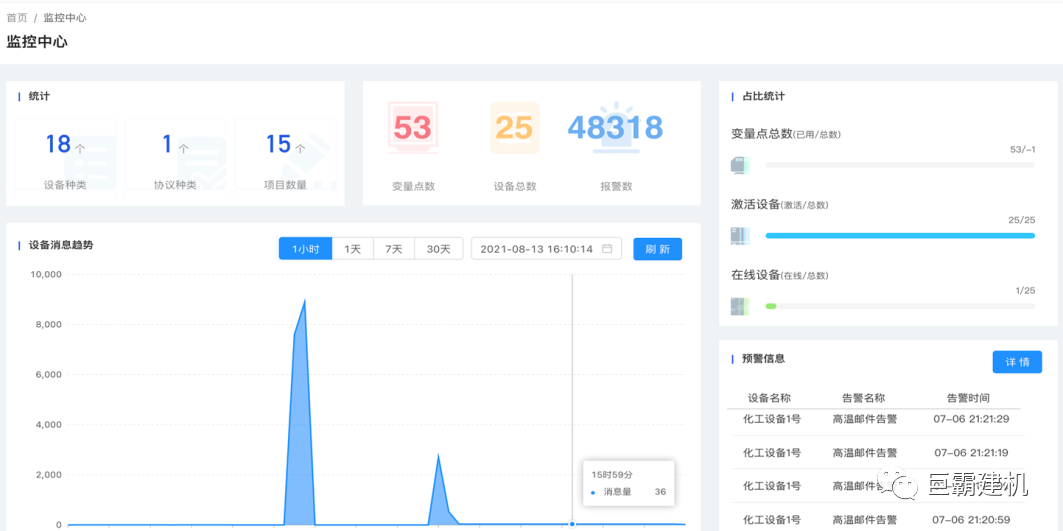This screenshot has height=531, width=1063.
Task: Click the 25/25 ratio value
Action: (x=1022, y=220)
